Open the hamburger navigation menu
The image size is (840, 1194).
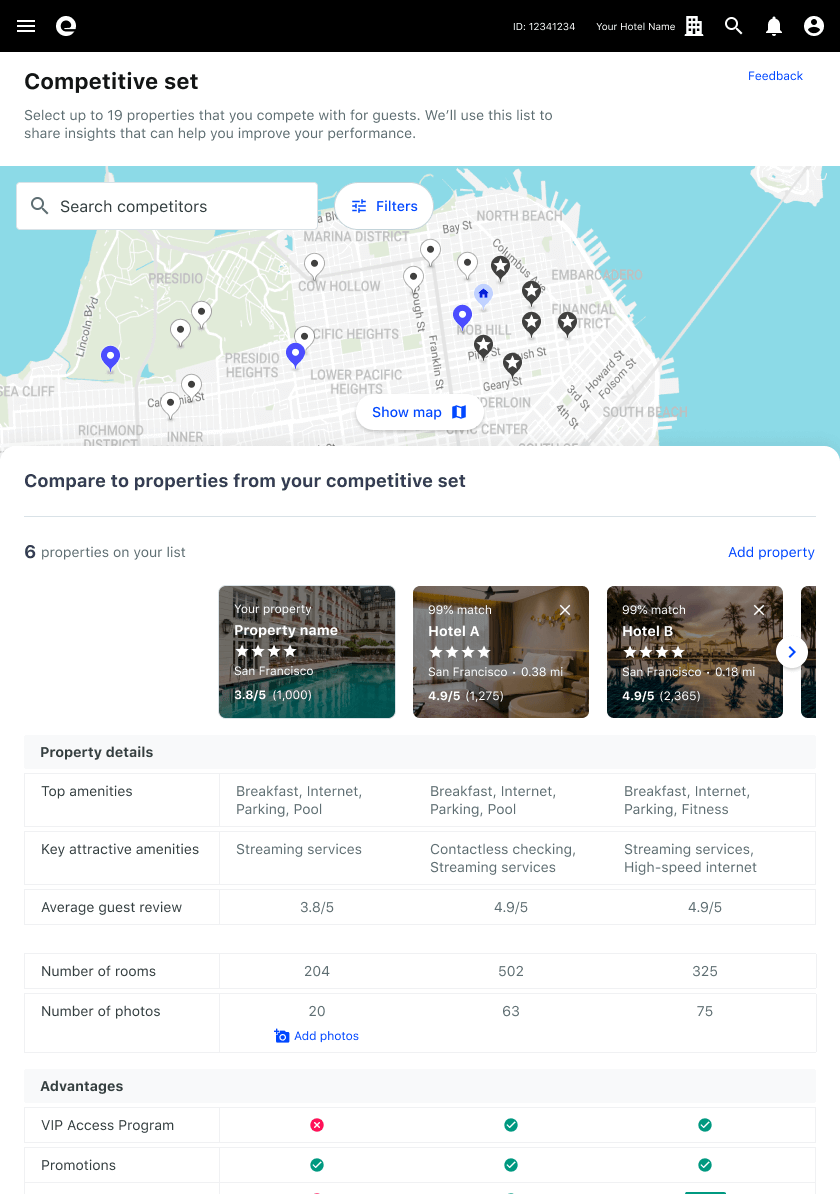pyautogui.click(x=26, y=26)
